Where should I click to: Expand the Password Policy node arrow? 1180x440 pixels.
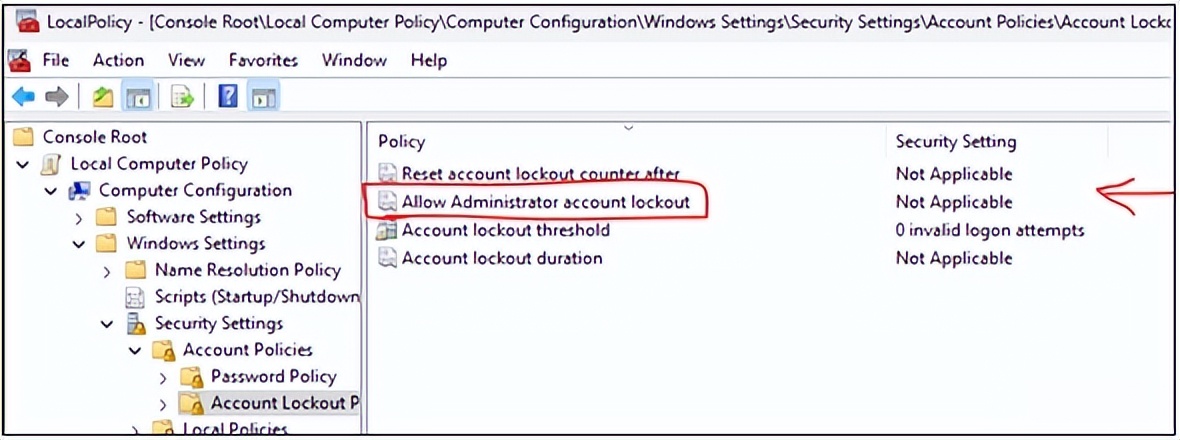pos(164,377)
